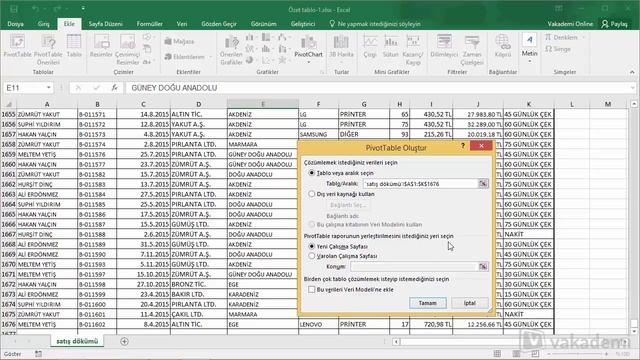
Task: Click the Paylaş share button
Action: [x=614, y=24]
